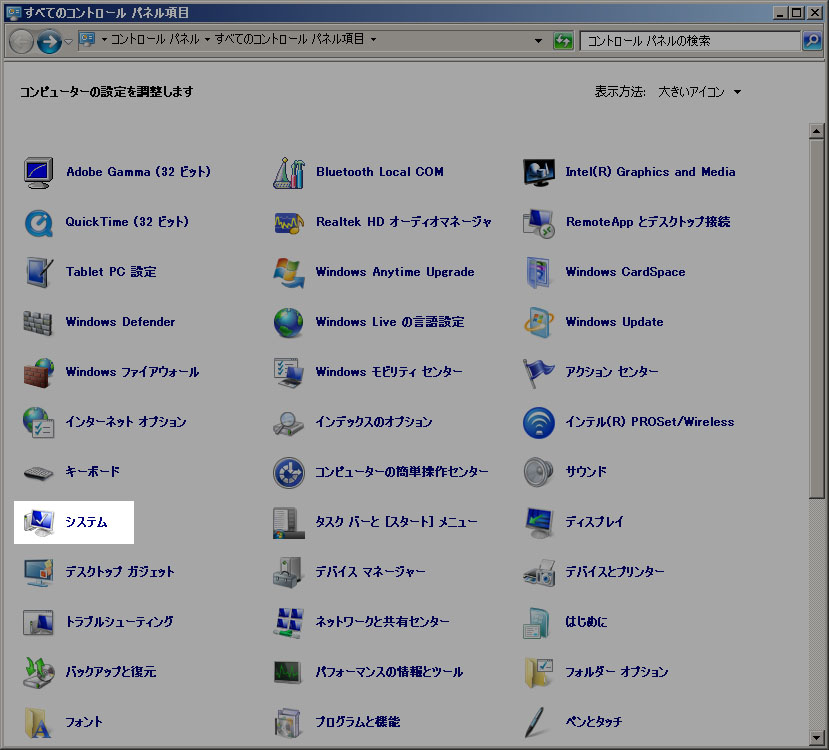Open the デバイスとプリンター icon
The image size is (829, 750).
(x=539, y=572)
